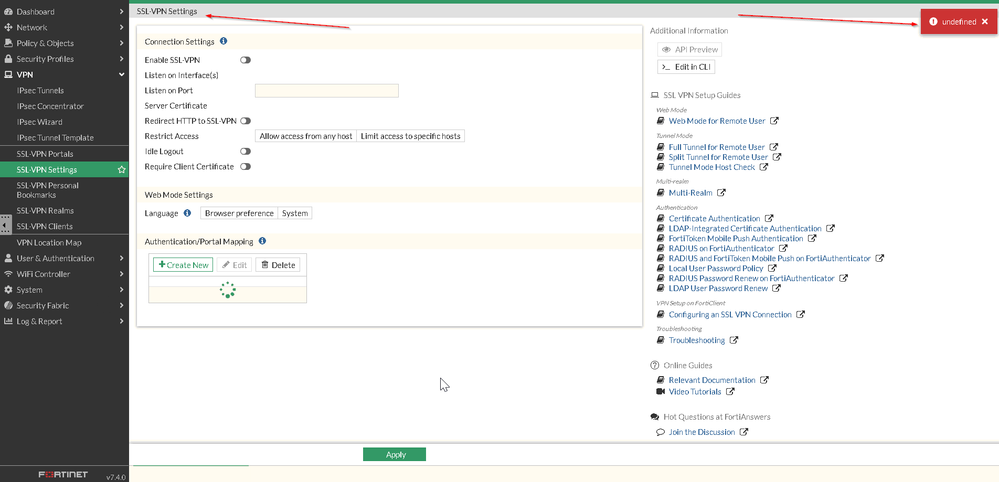Click the Edit in CLI button
The height and width of the screenshot is (482, 999).
point(687,67)
